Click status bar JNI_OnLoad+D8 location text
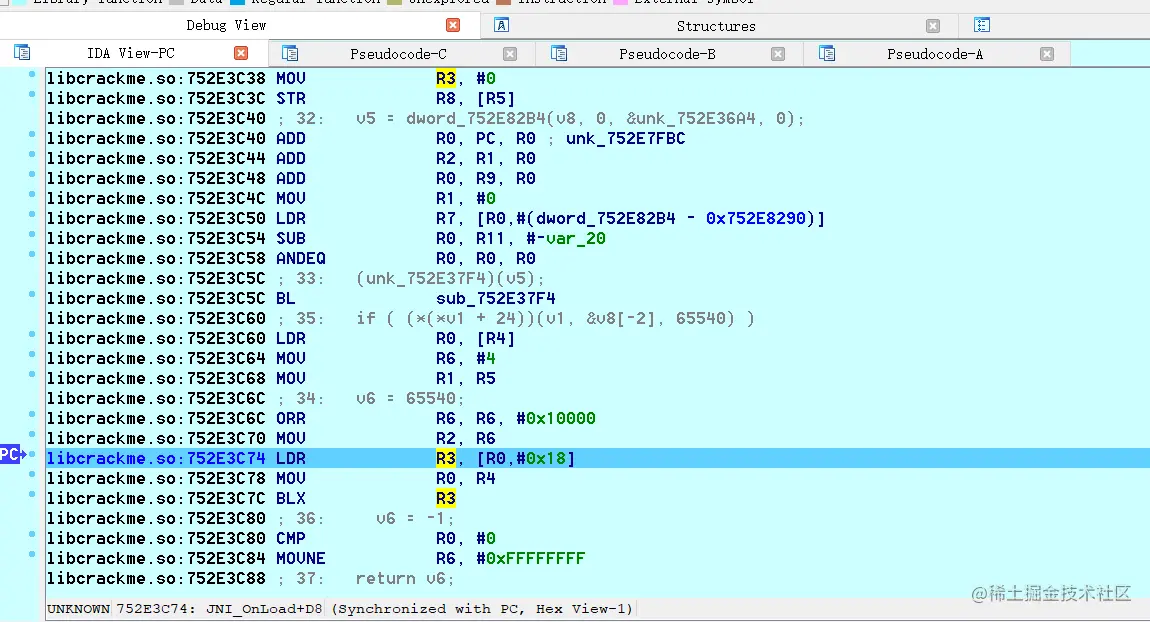 264,609
